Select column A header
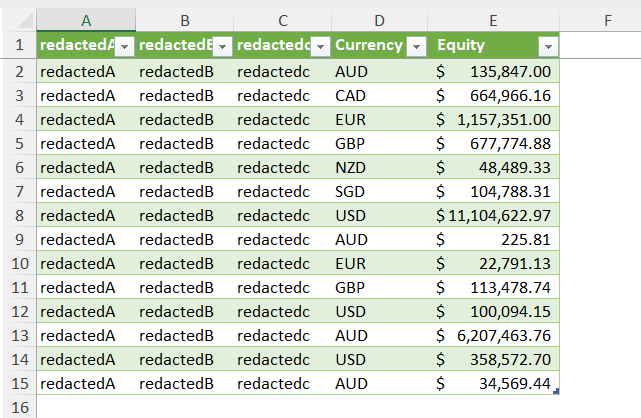Viewport: 641px width, 418px height. pos(86,19)
